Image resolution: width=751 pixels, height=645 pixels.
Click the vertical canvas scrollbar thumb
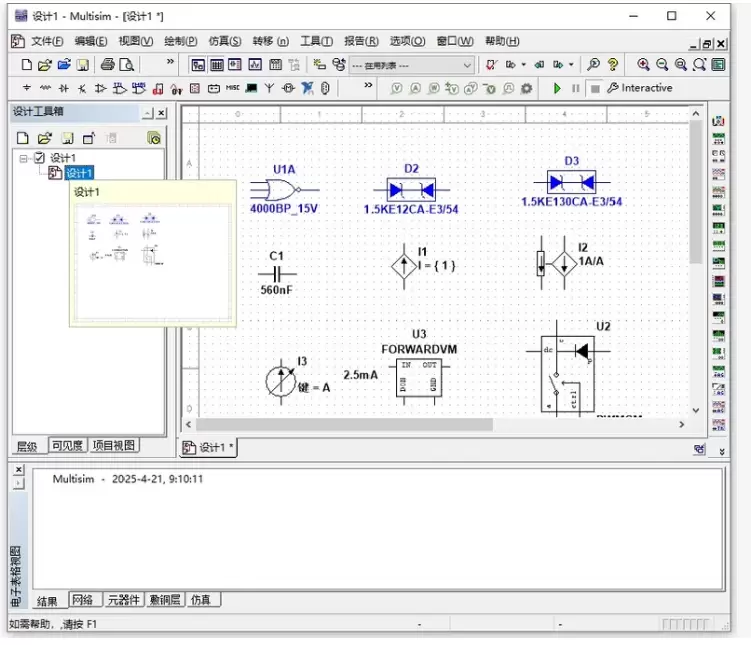pyautogui.click(x=695, y=192)
